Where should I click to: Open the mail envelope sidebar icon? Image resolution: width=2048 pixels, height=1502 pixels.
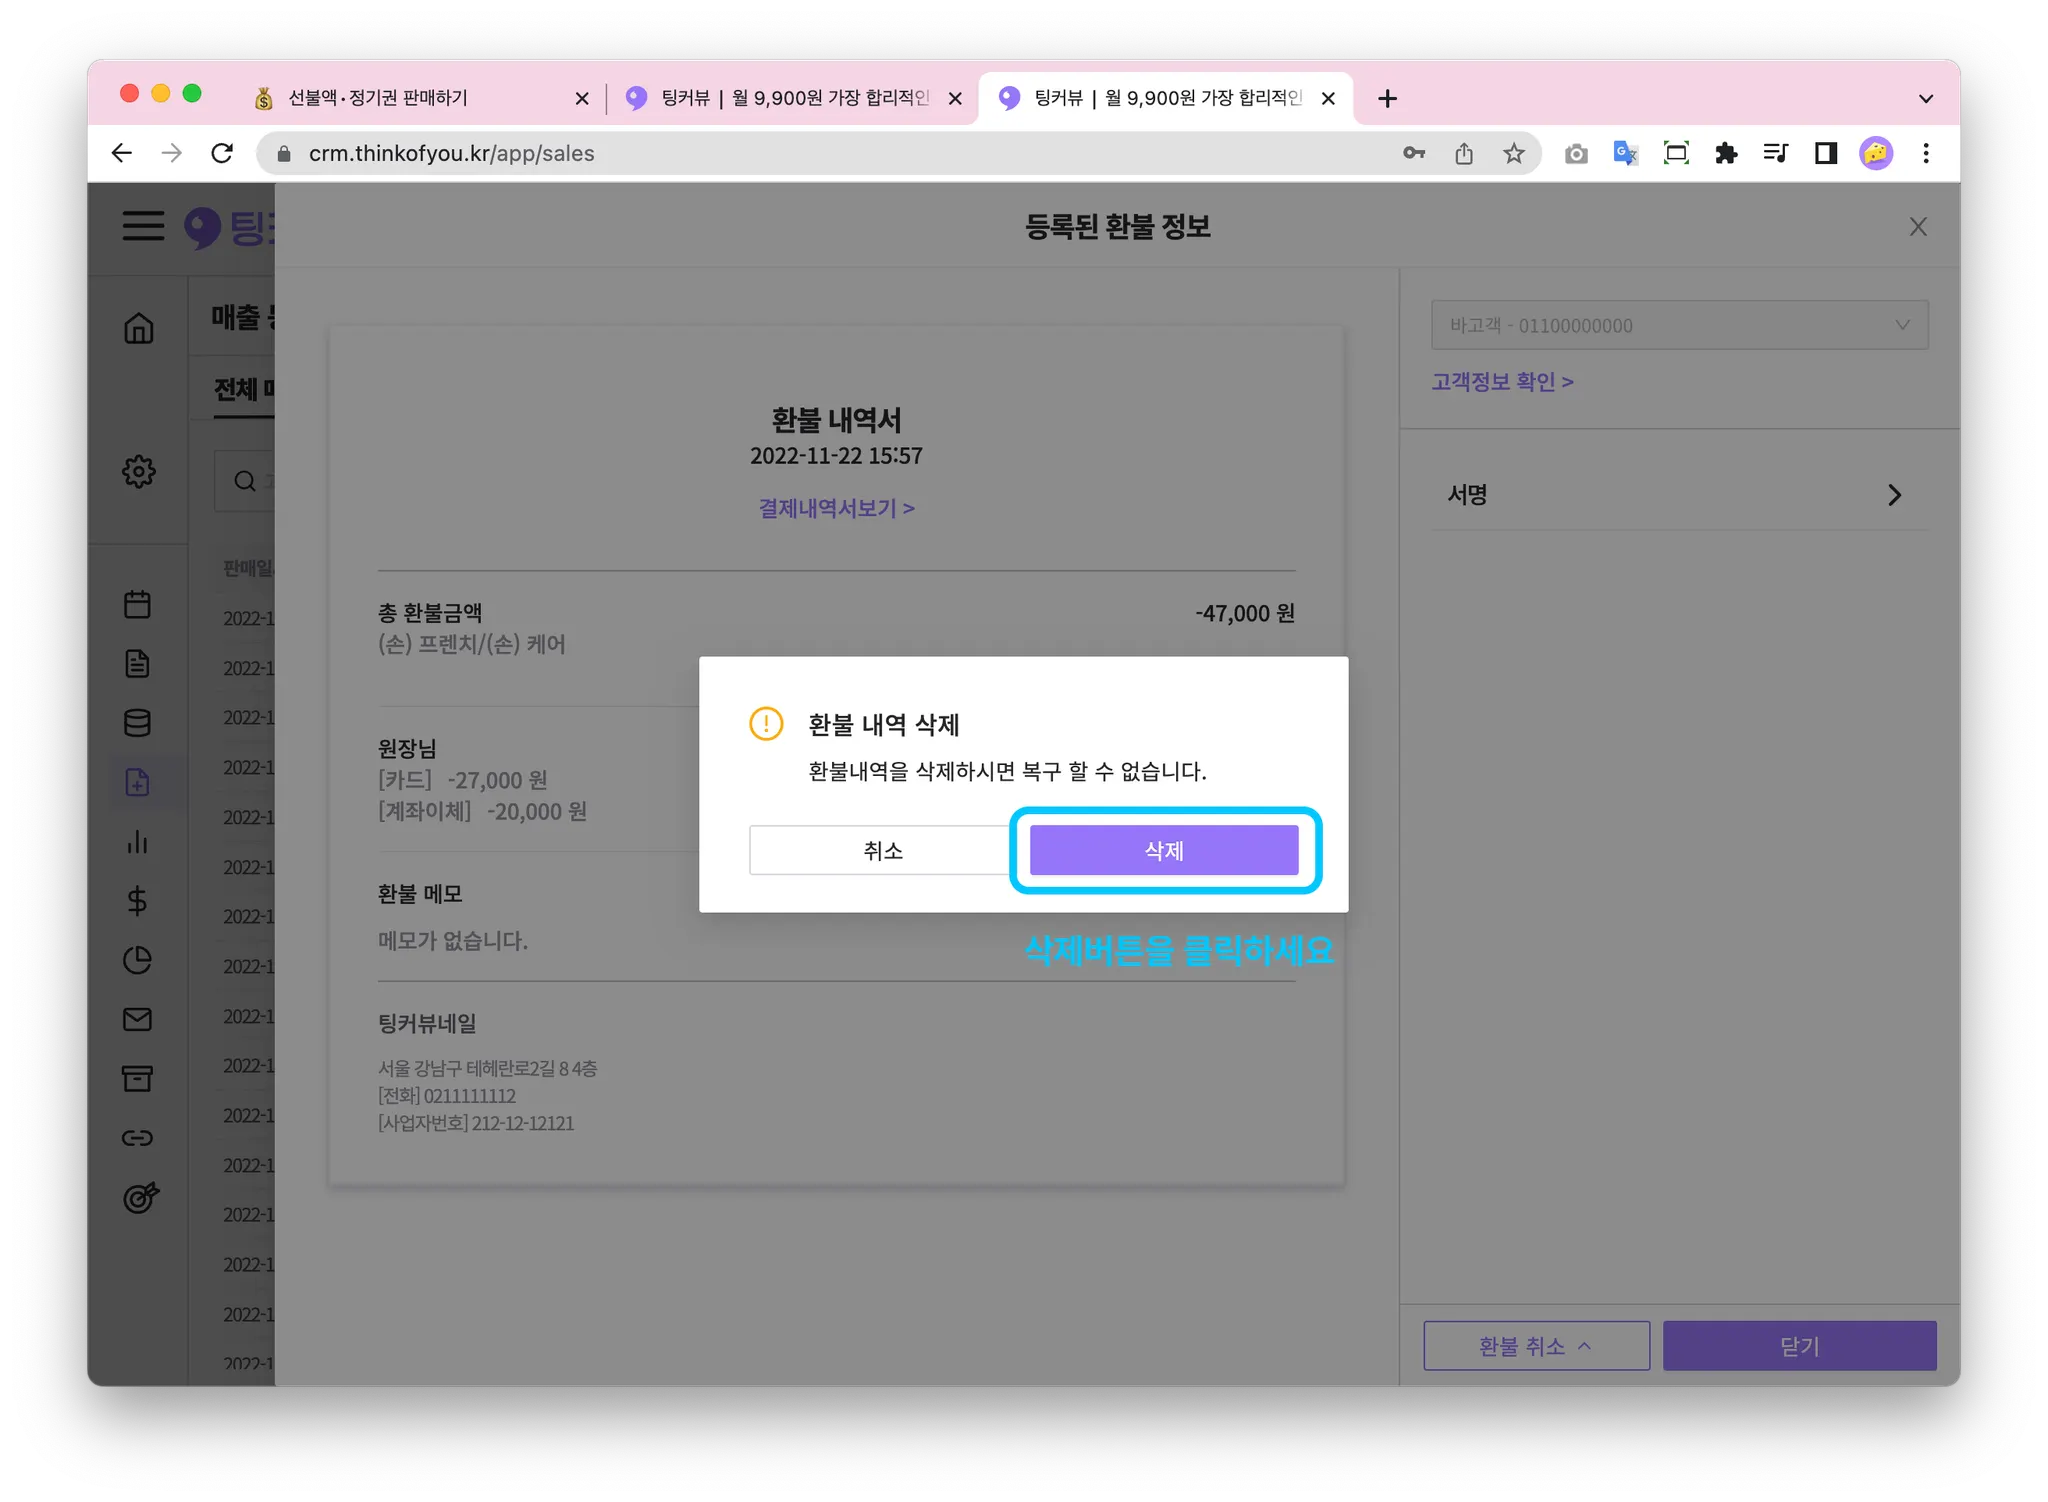138,1019
